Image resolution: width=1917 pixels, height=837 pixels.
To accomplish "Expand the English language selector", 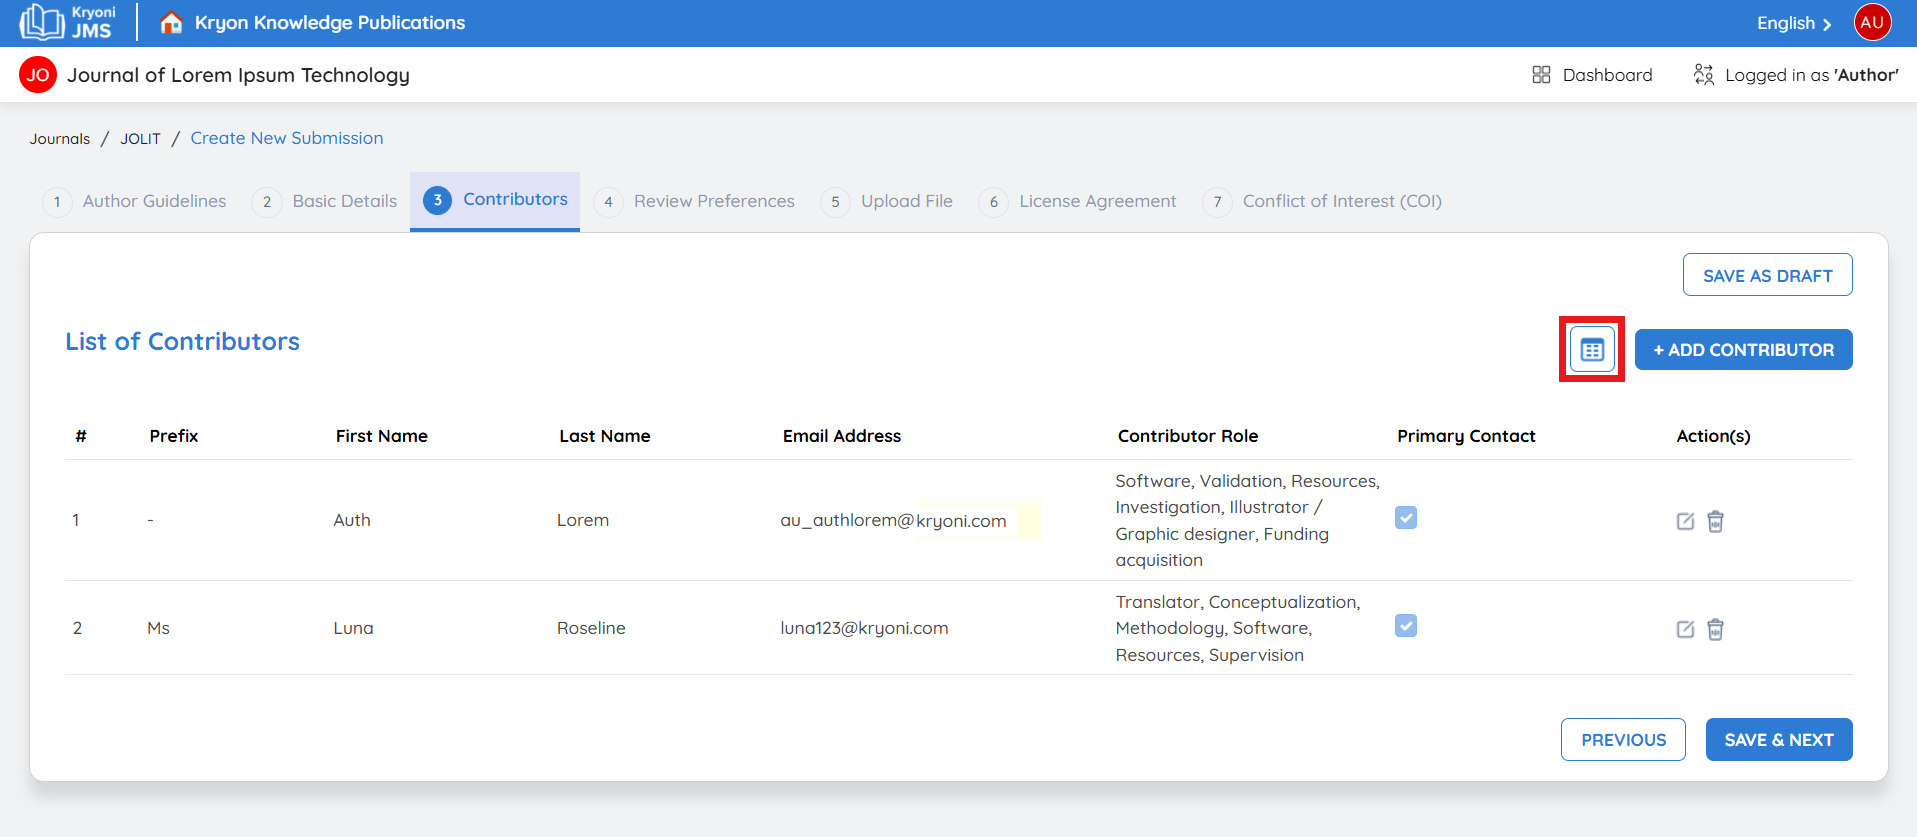I will 1794,23.
